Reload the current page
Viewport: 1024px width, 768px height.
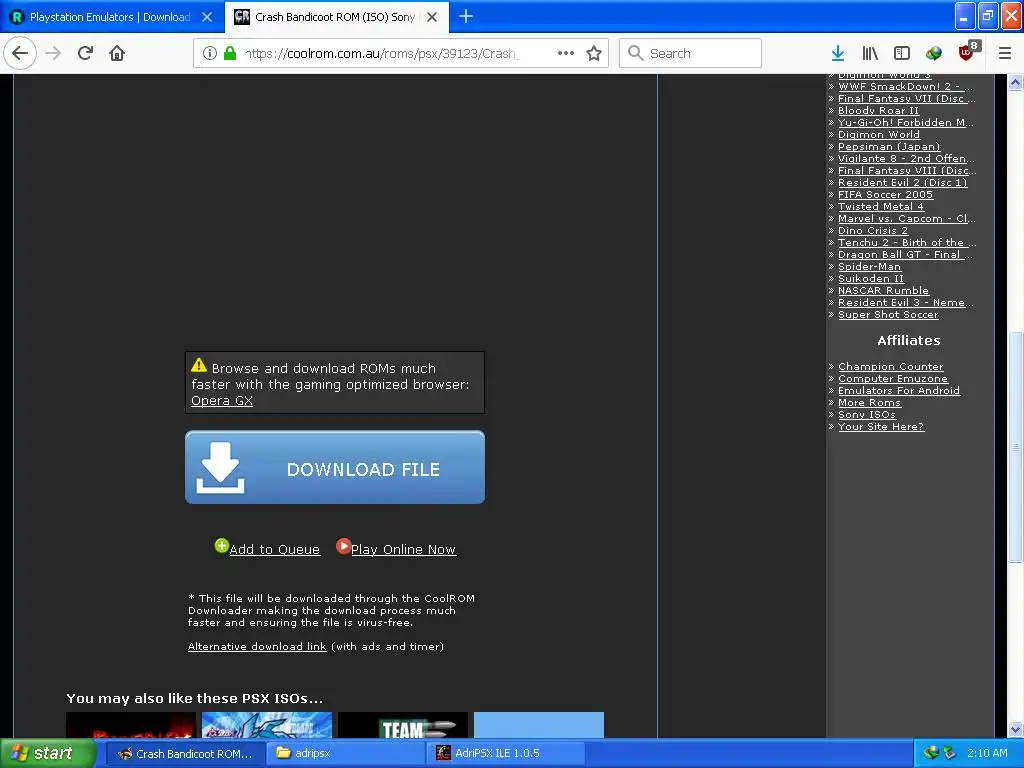click(86, 53)
